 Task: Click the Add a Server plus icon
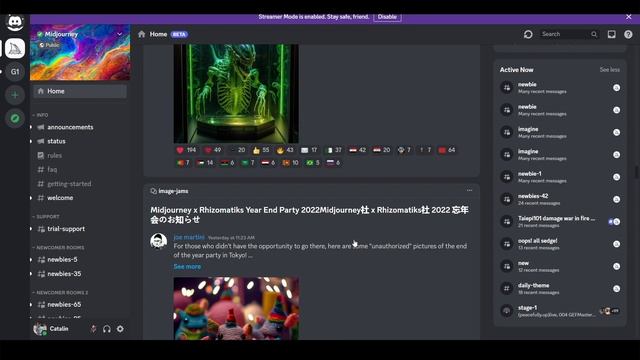[x=15, y=95]
